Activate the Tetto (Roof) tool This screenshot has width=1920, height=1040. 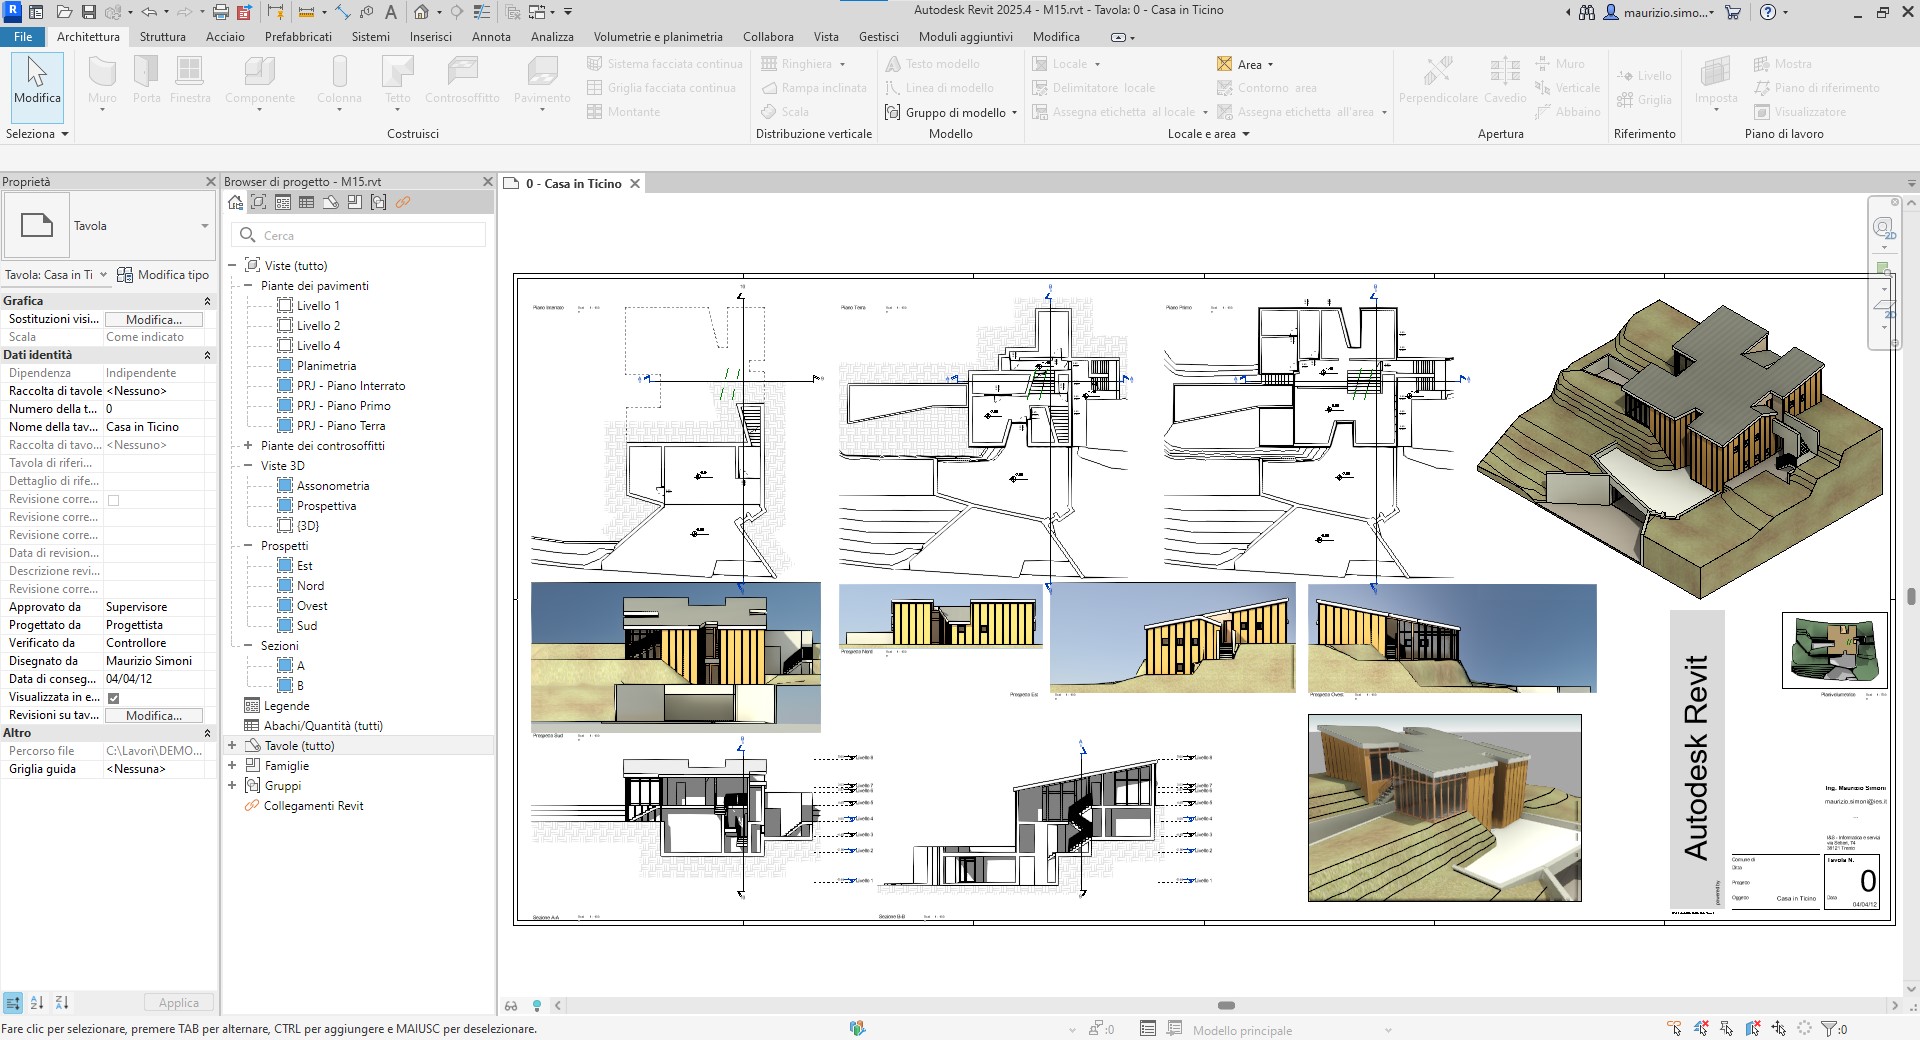397,80
